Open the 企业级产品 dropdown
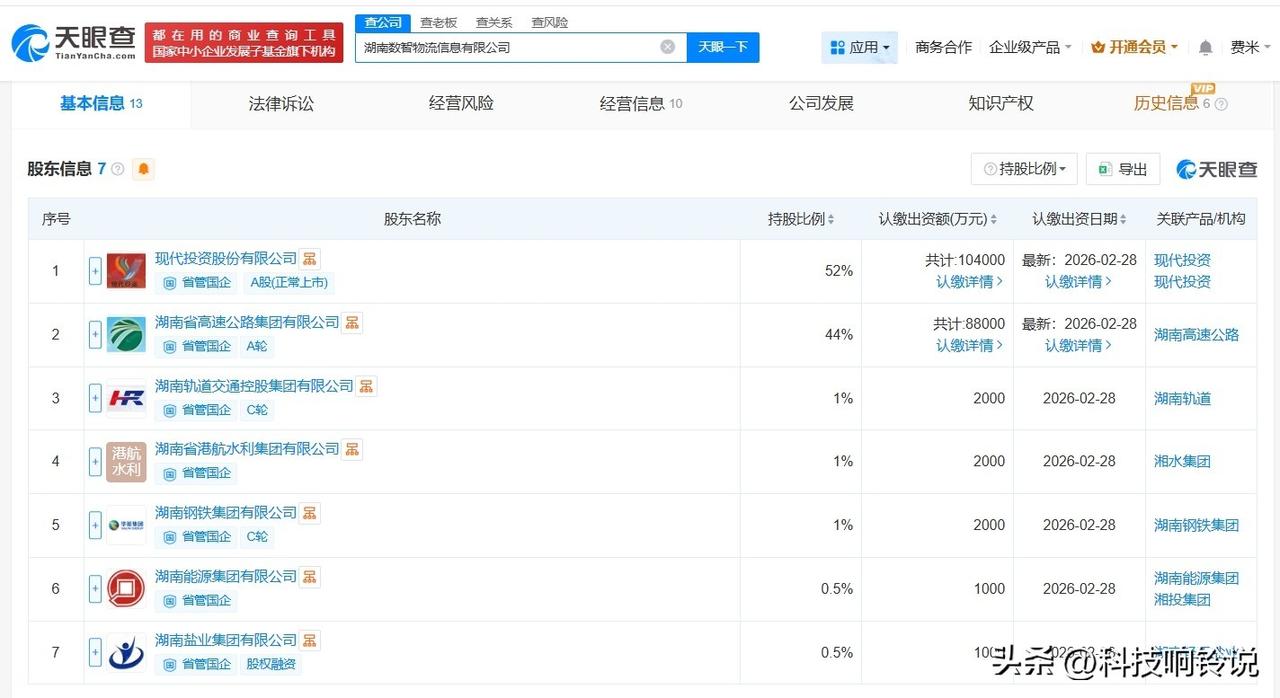 tap(1030, 47)
